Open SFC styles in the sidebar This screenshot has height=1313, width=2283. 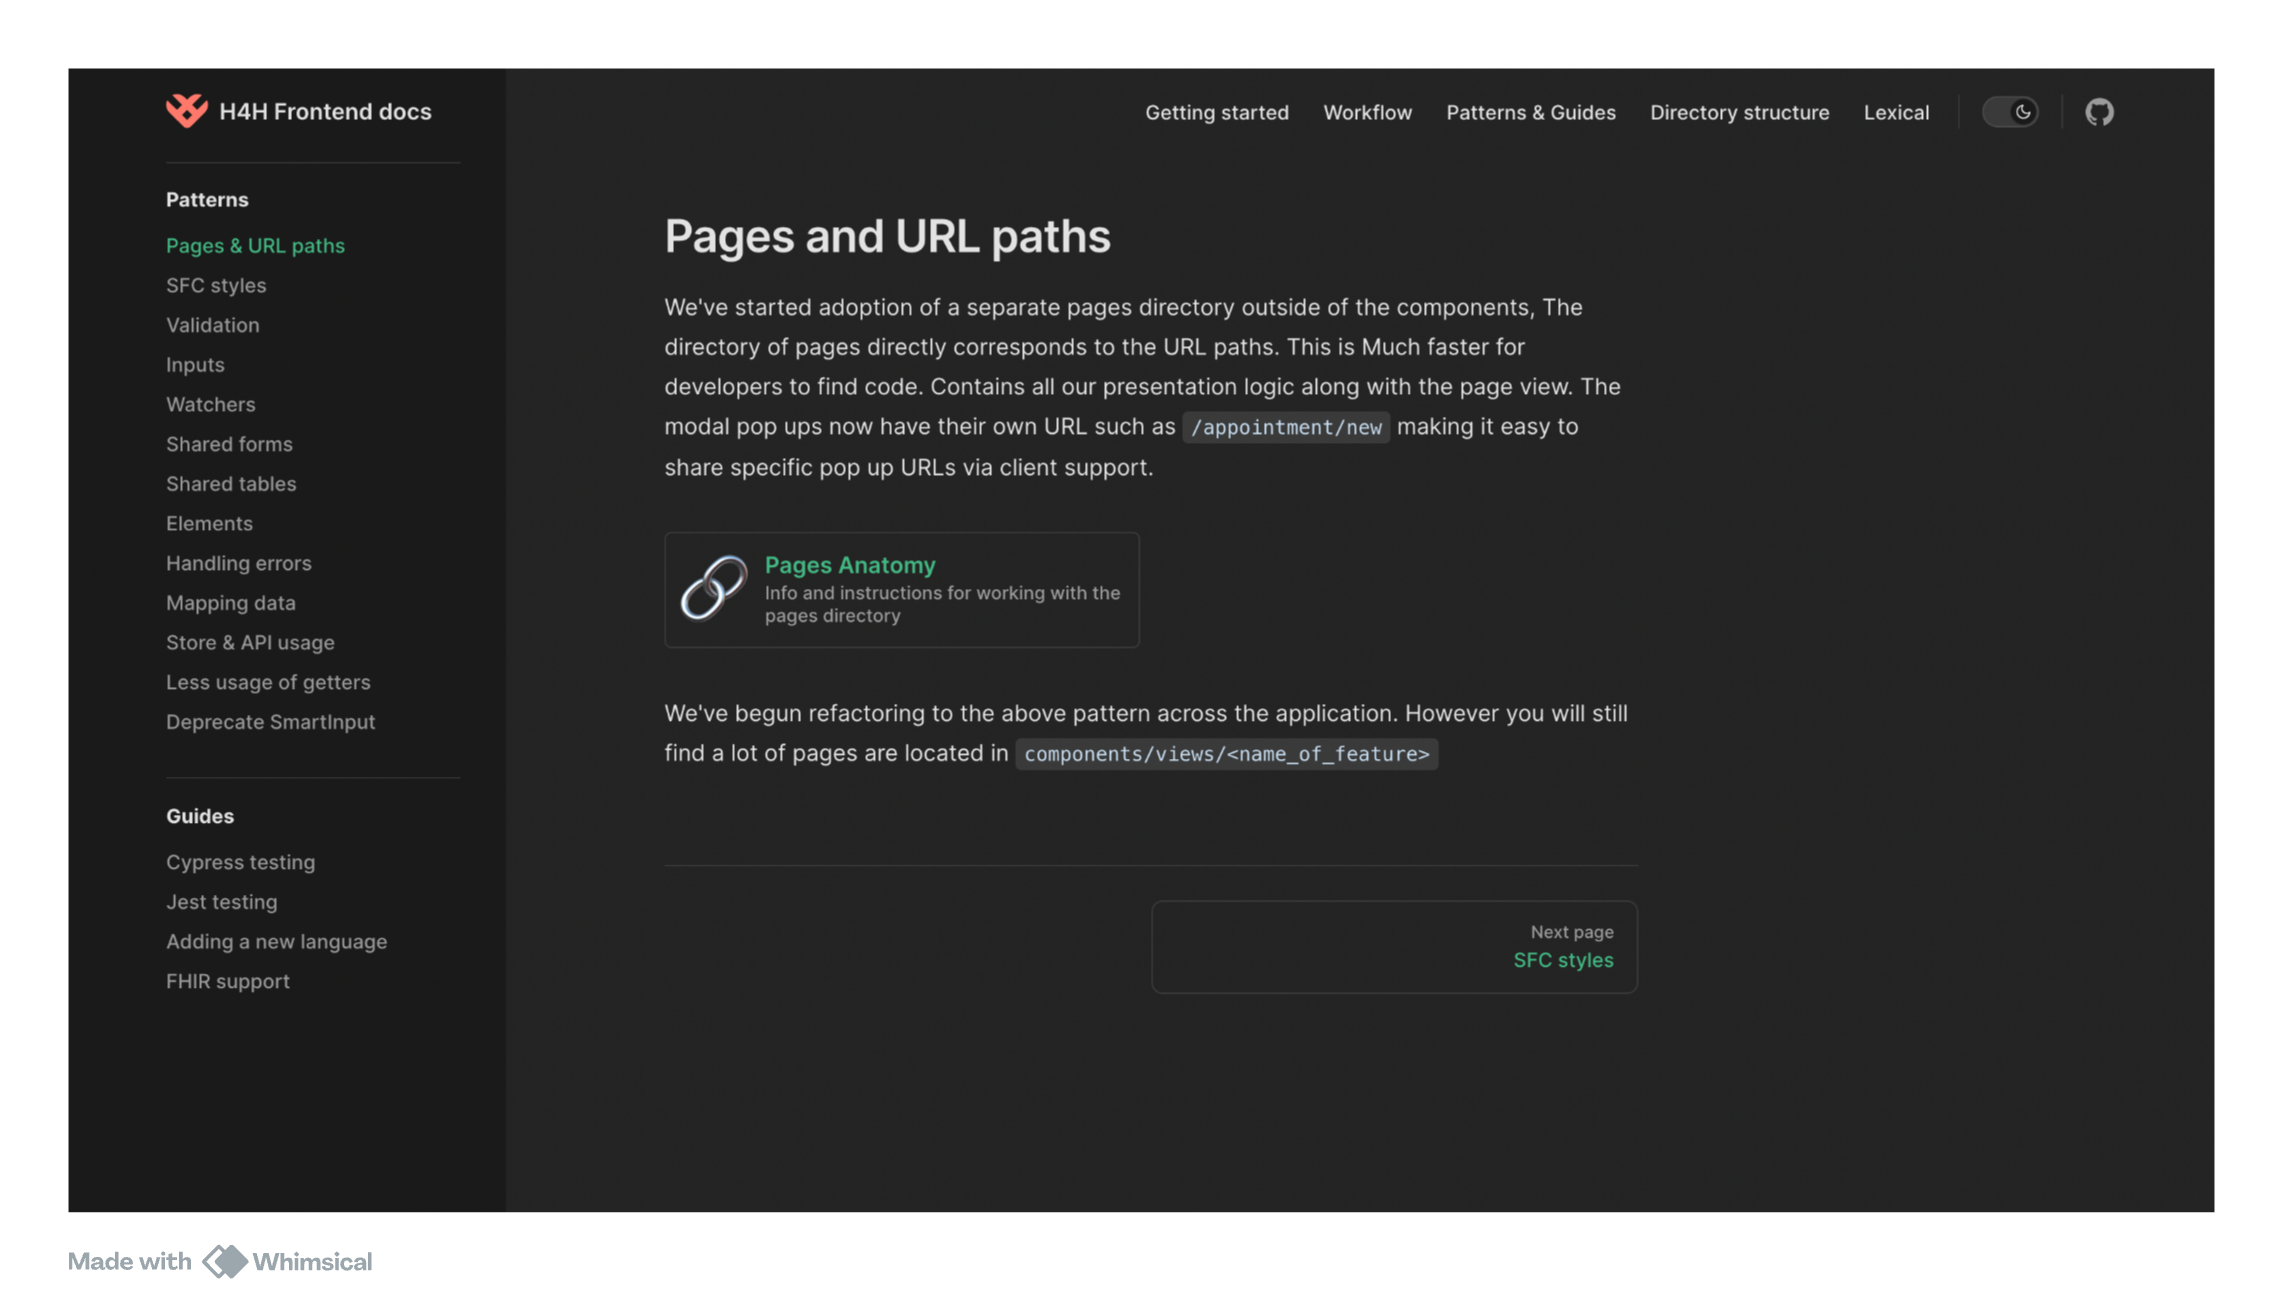[x=216, y=286]
